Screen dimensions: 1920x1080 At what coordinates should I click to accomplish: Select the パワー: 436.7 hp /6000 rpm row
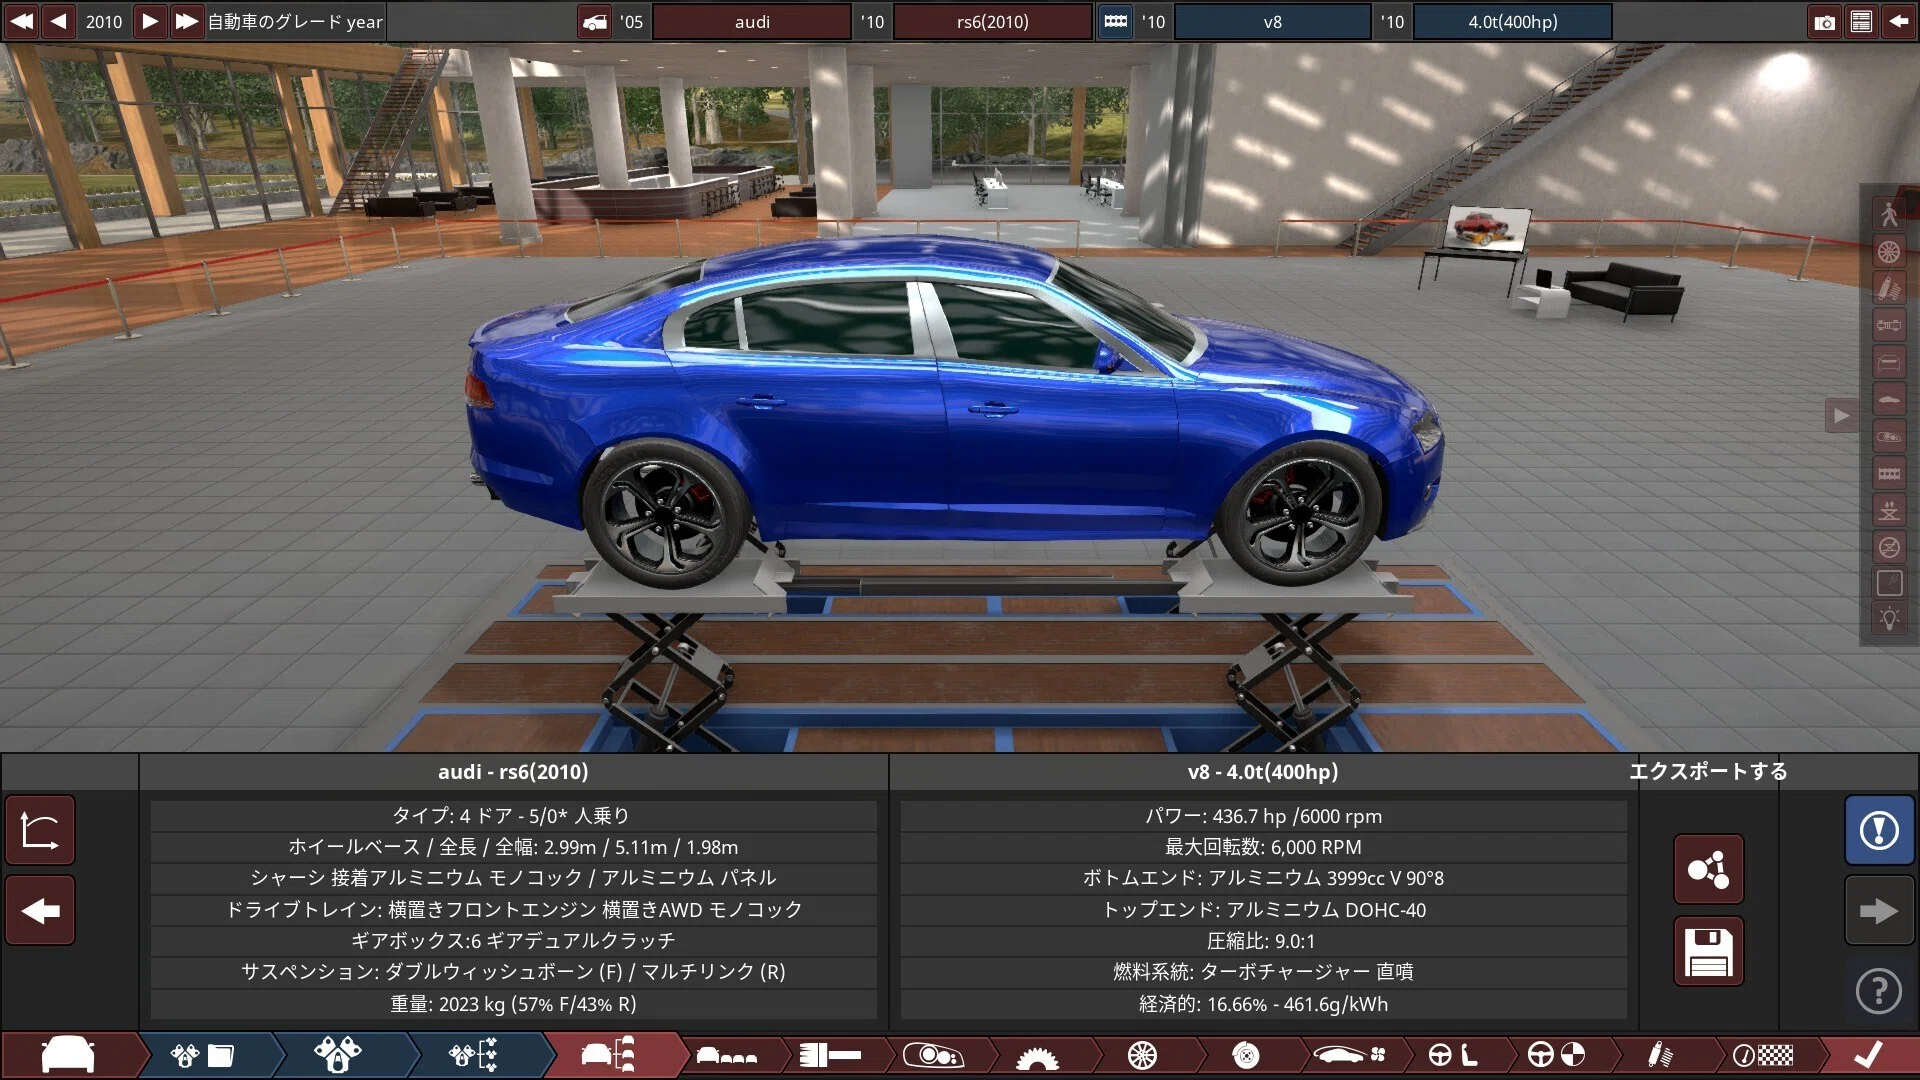click(x=1263, y=816)
